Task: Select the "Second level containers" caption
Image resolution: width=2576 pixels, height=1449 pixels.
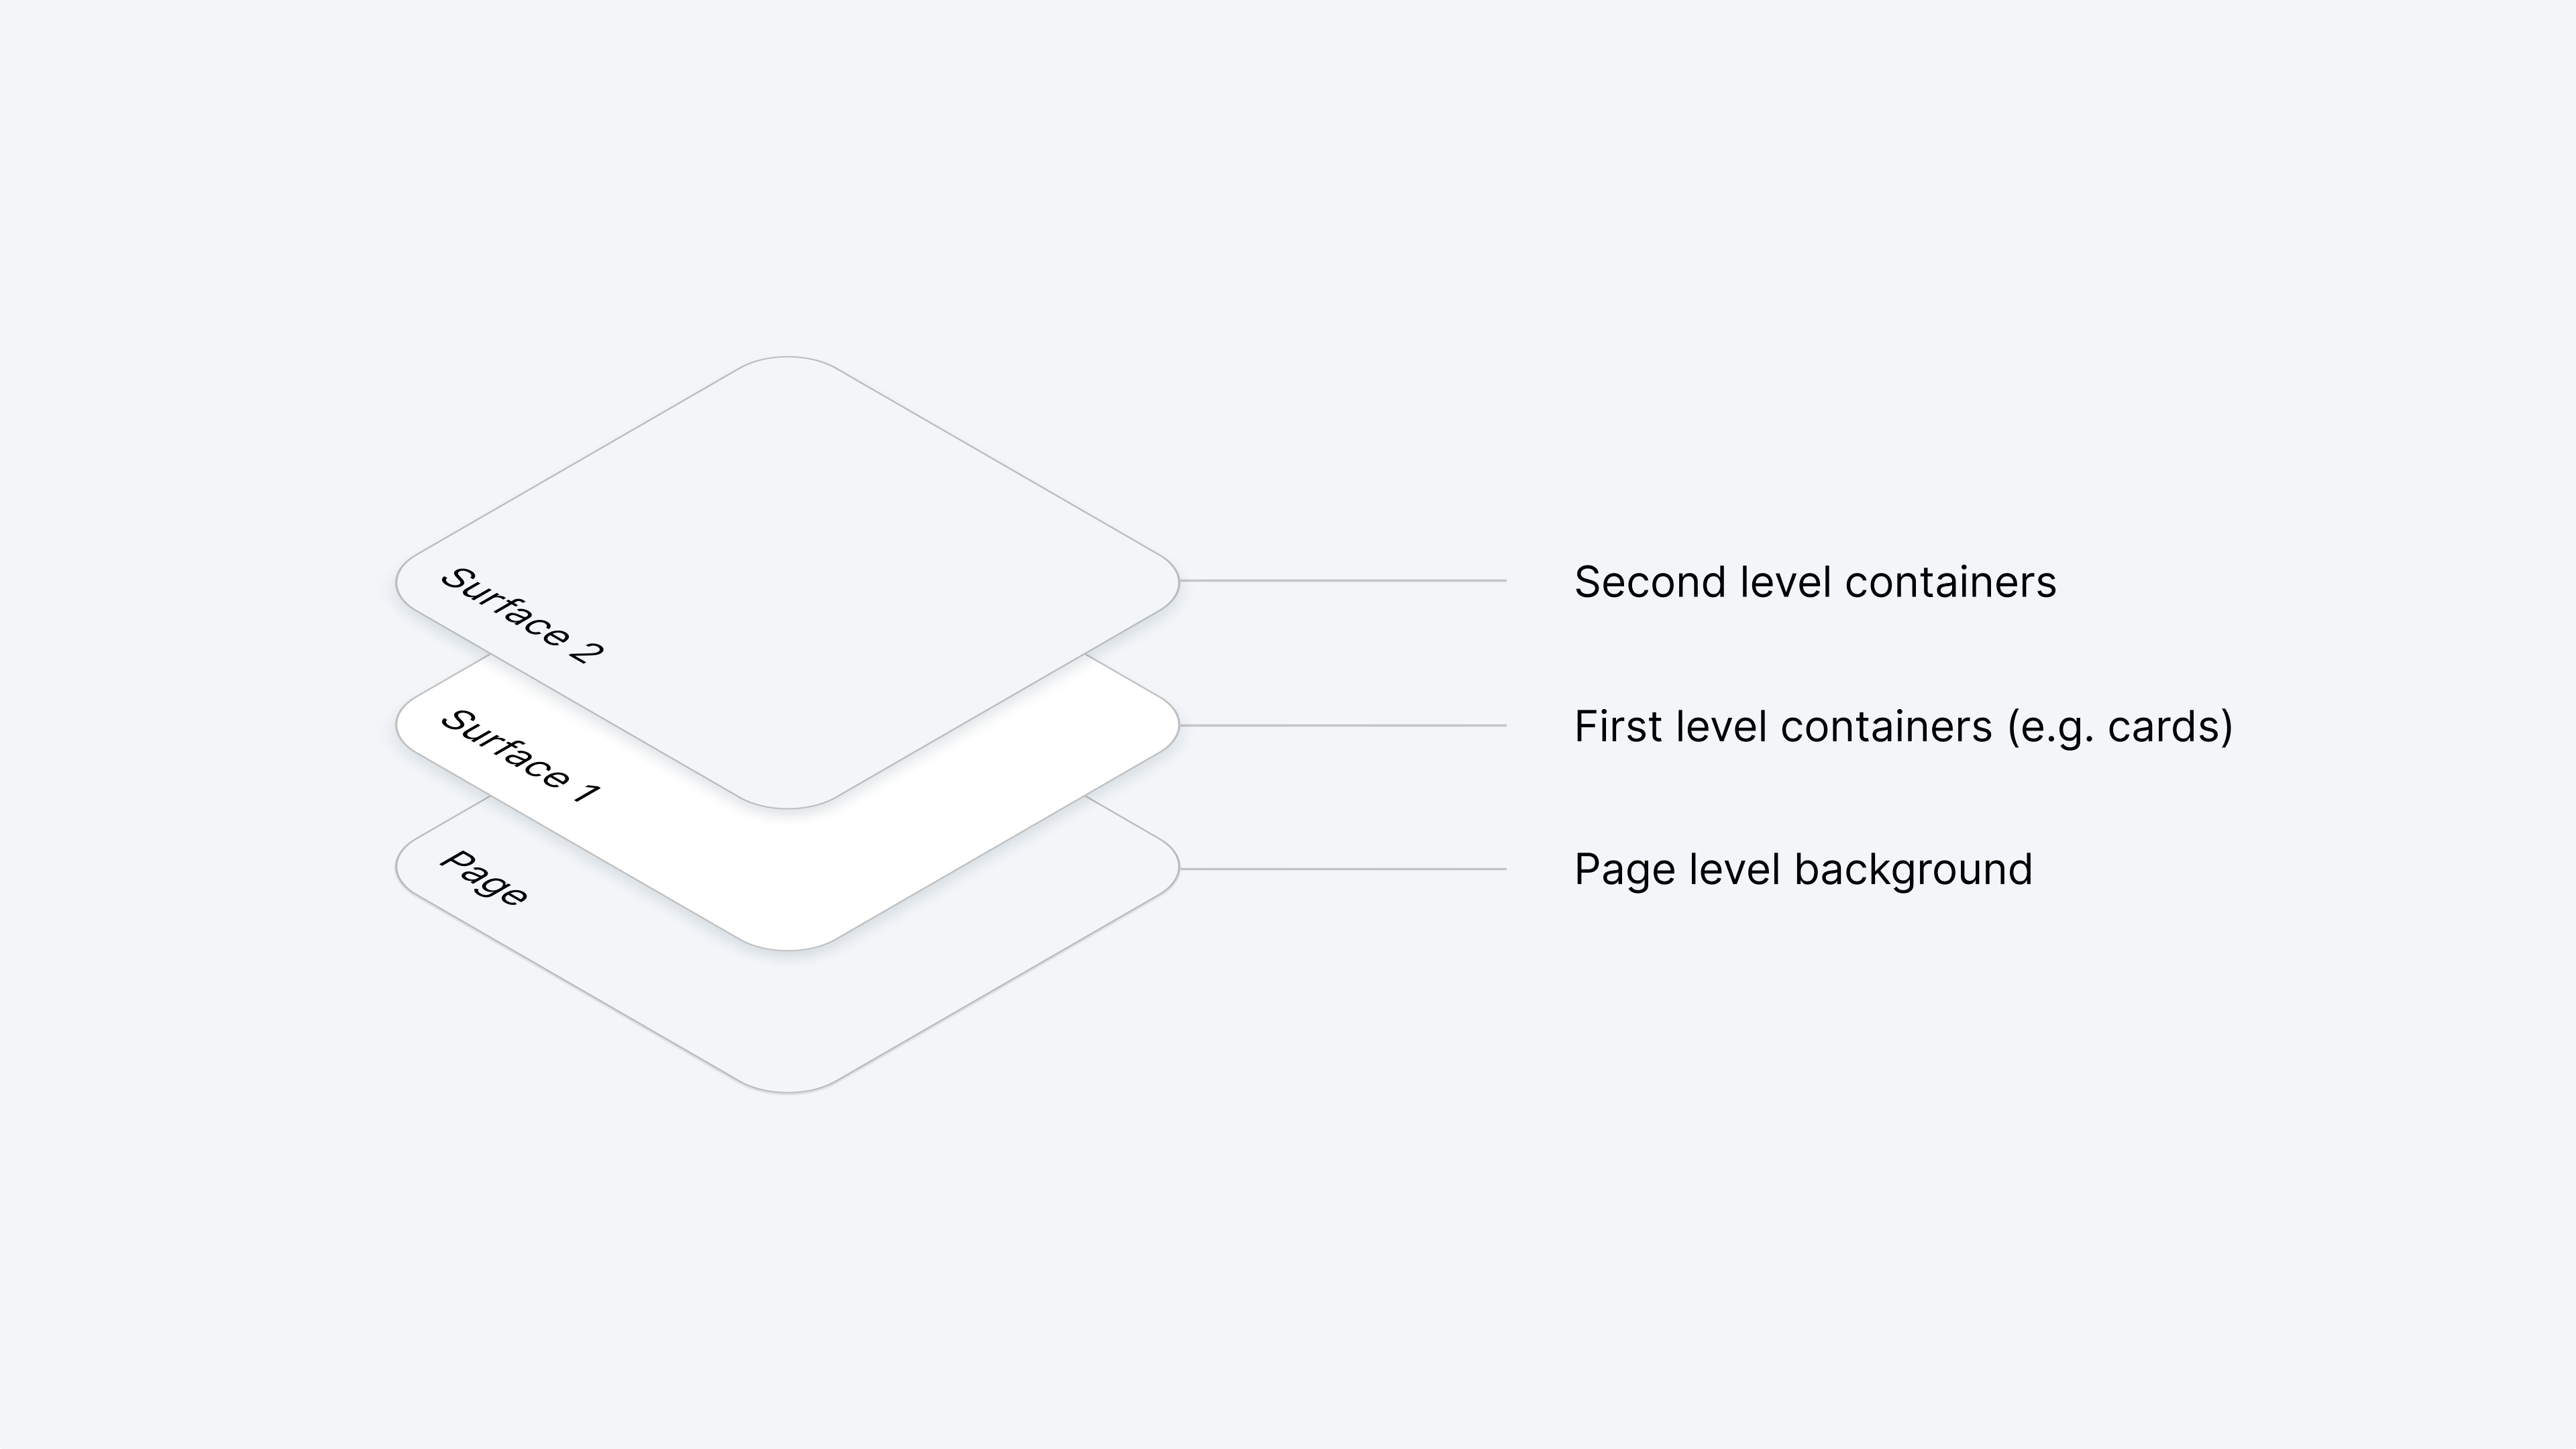Action: [x=1815, y=582]
